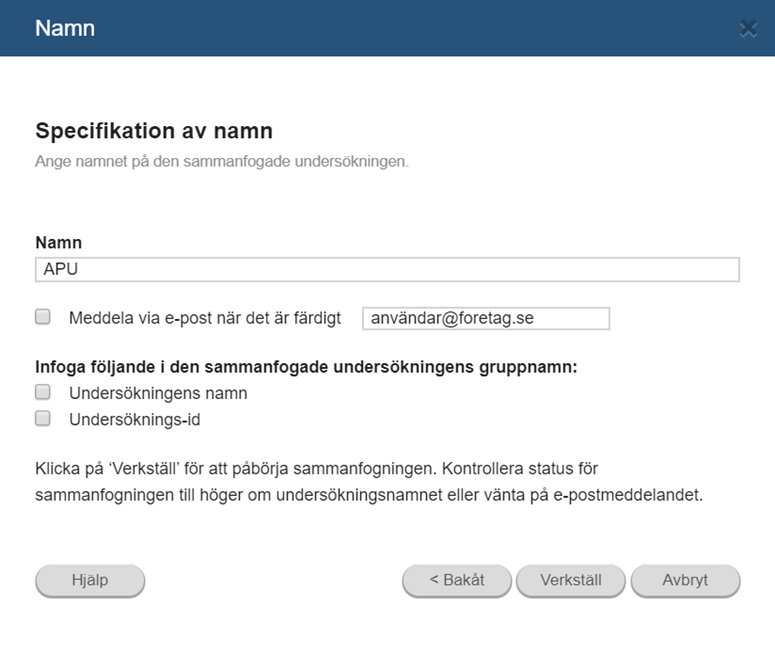Tick the Undersökningens namn checkbox

[x=43, y=392]
